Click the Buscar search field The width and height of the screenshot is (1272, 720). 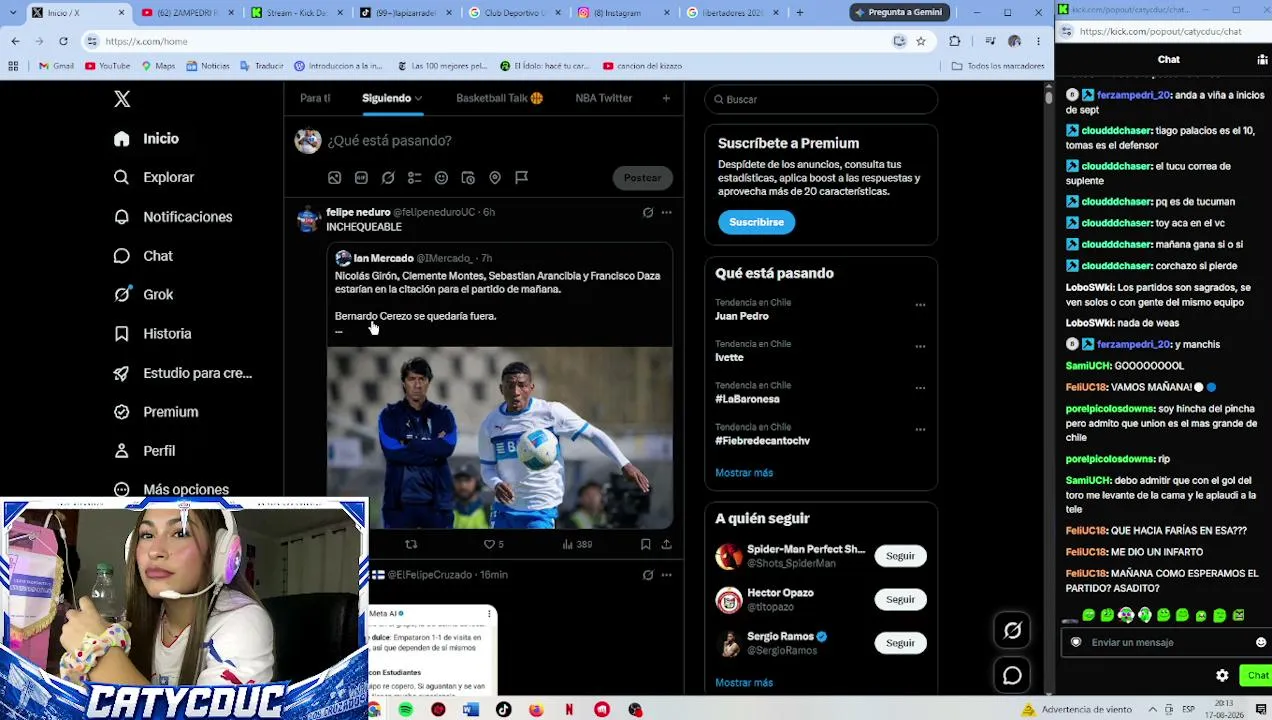pos(821,99)
